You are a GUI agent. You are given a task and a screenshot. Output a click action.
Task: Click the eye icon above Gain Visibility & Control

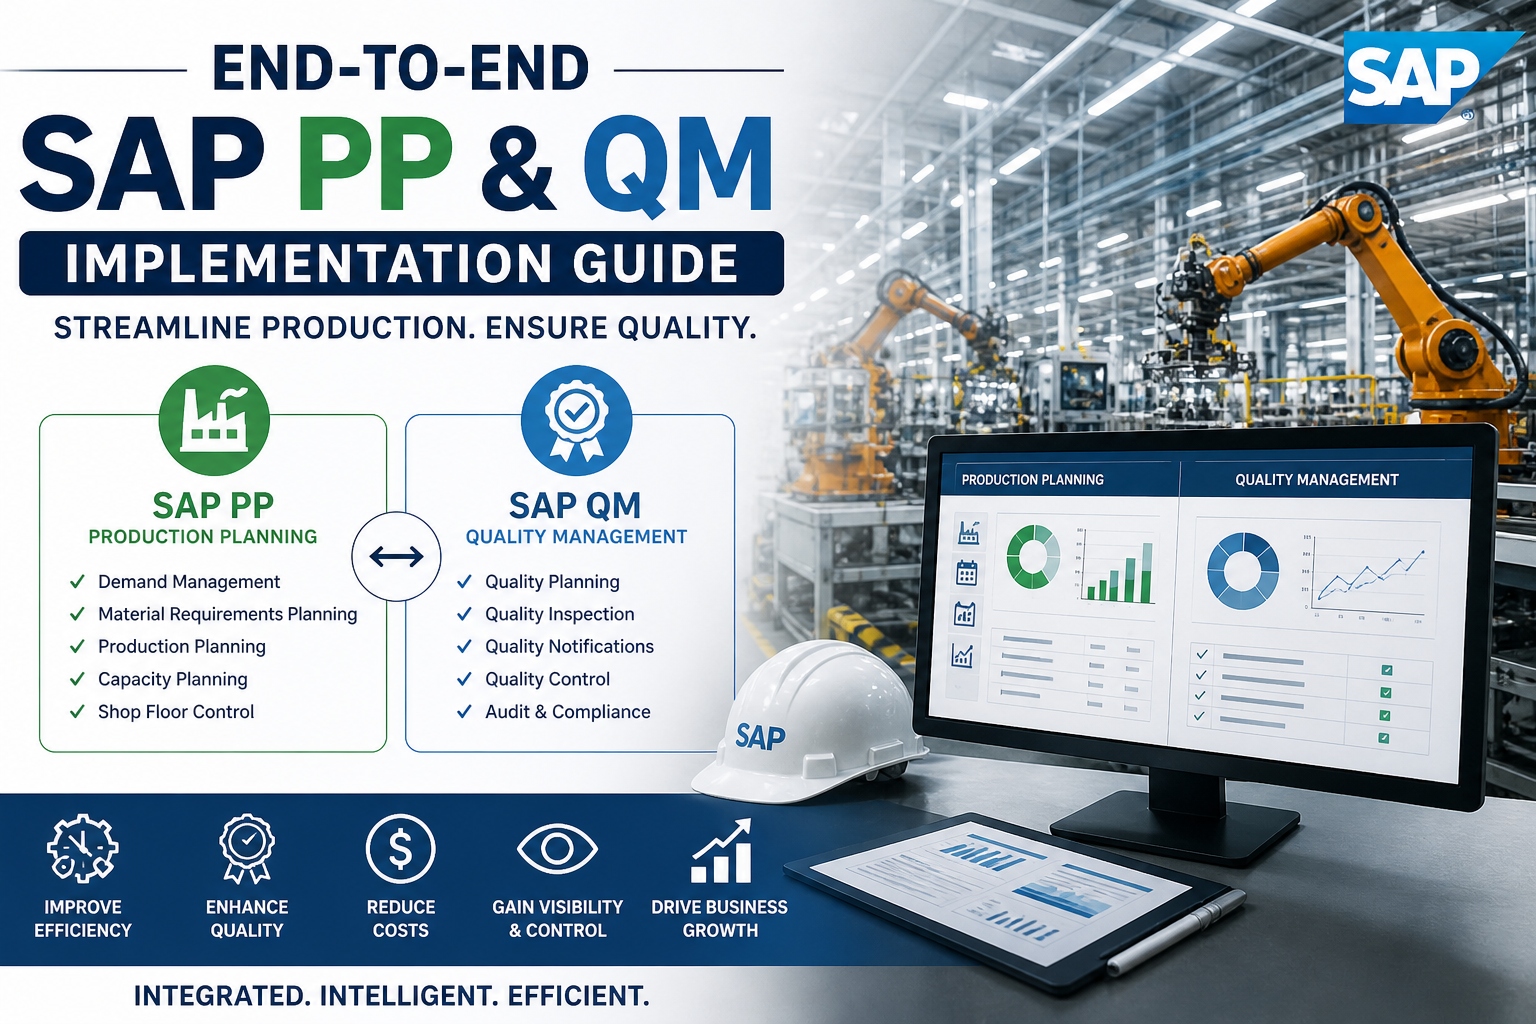[557, 849]
